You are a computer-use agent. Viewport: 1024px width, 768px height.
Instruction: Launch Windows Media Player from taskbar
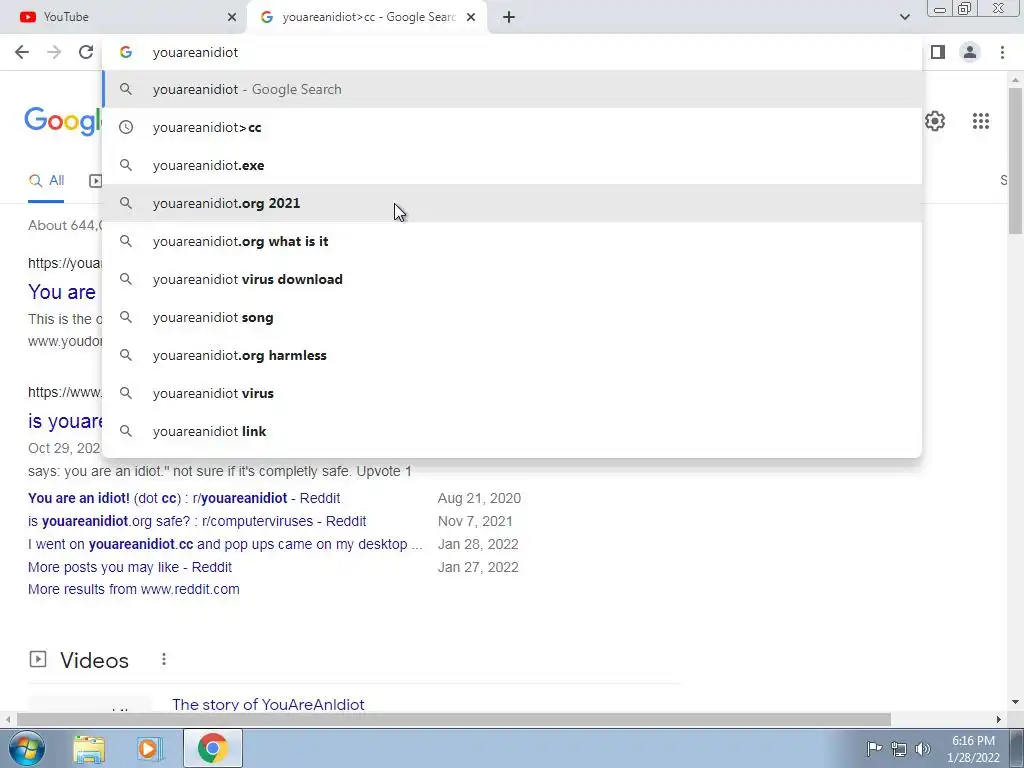(x=150, y=748)
